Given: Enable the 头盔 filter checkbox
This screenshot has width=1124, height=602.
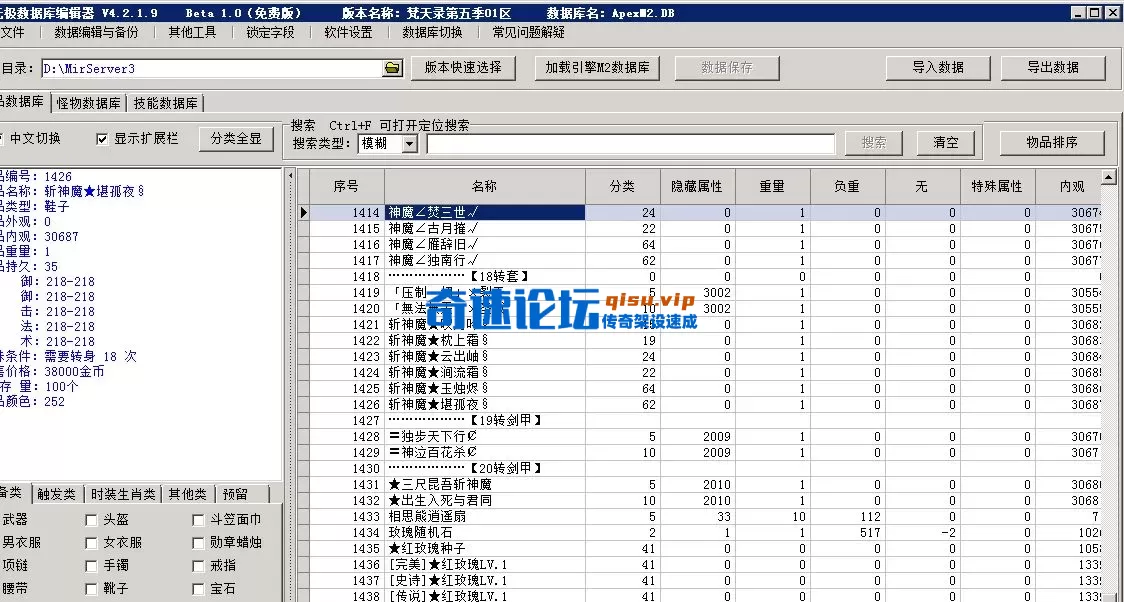Looking at the screenshot, I should (90, 518).
